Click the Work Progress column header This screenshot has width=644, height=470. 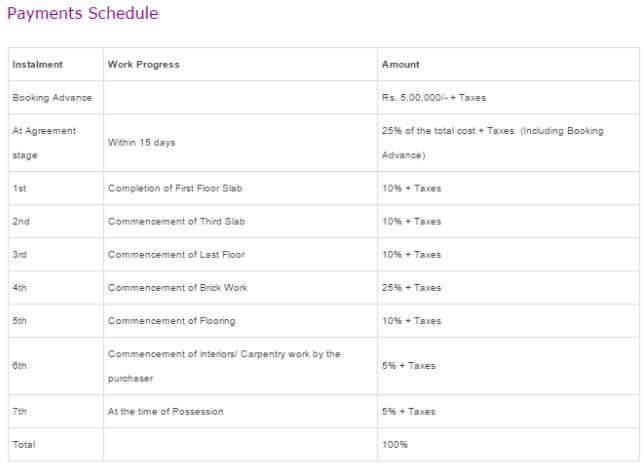coord(144,65)
